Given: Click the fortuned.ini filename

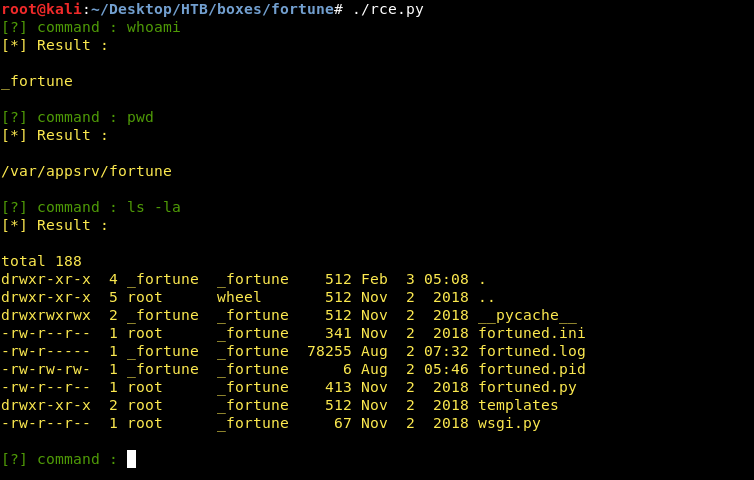Looking at the screenshot, I should (531, 333).
